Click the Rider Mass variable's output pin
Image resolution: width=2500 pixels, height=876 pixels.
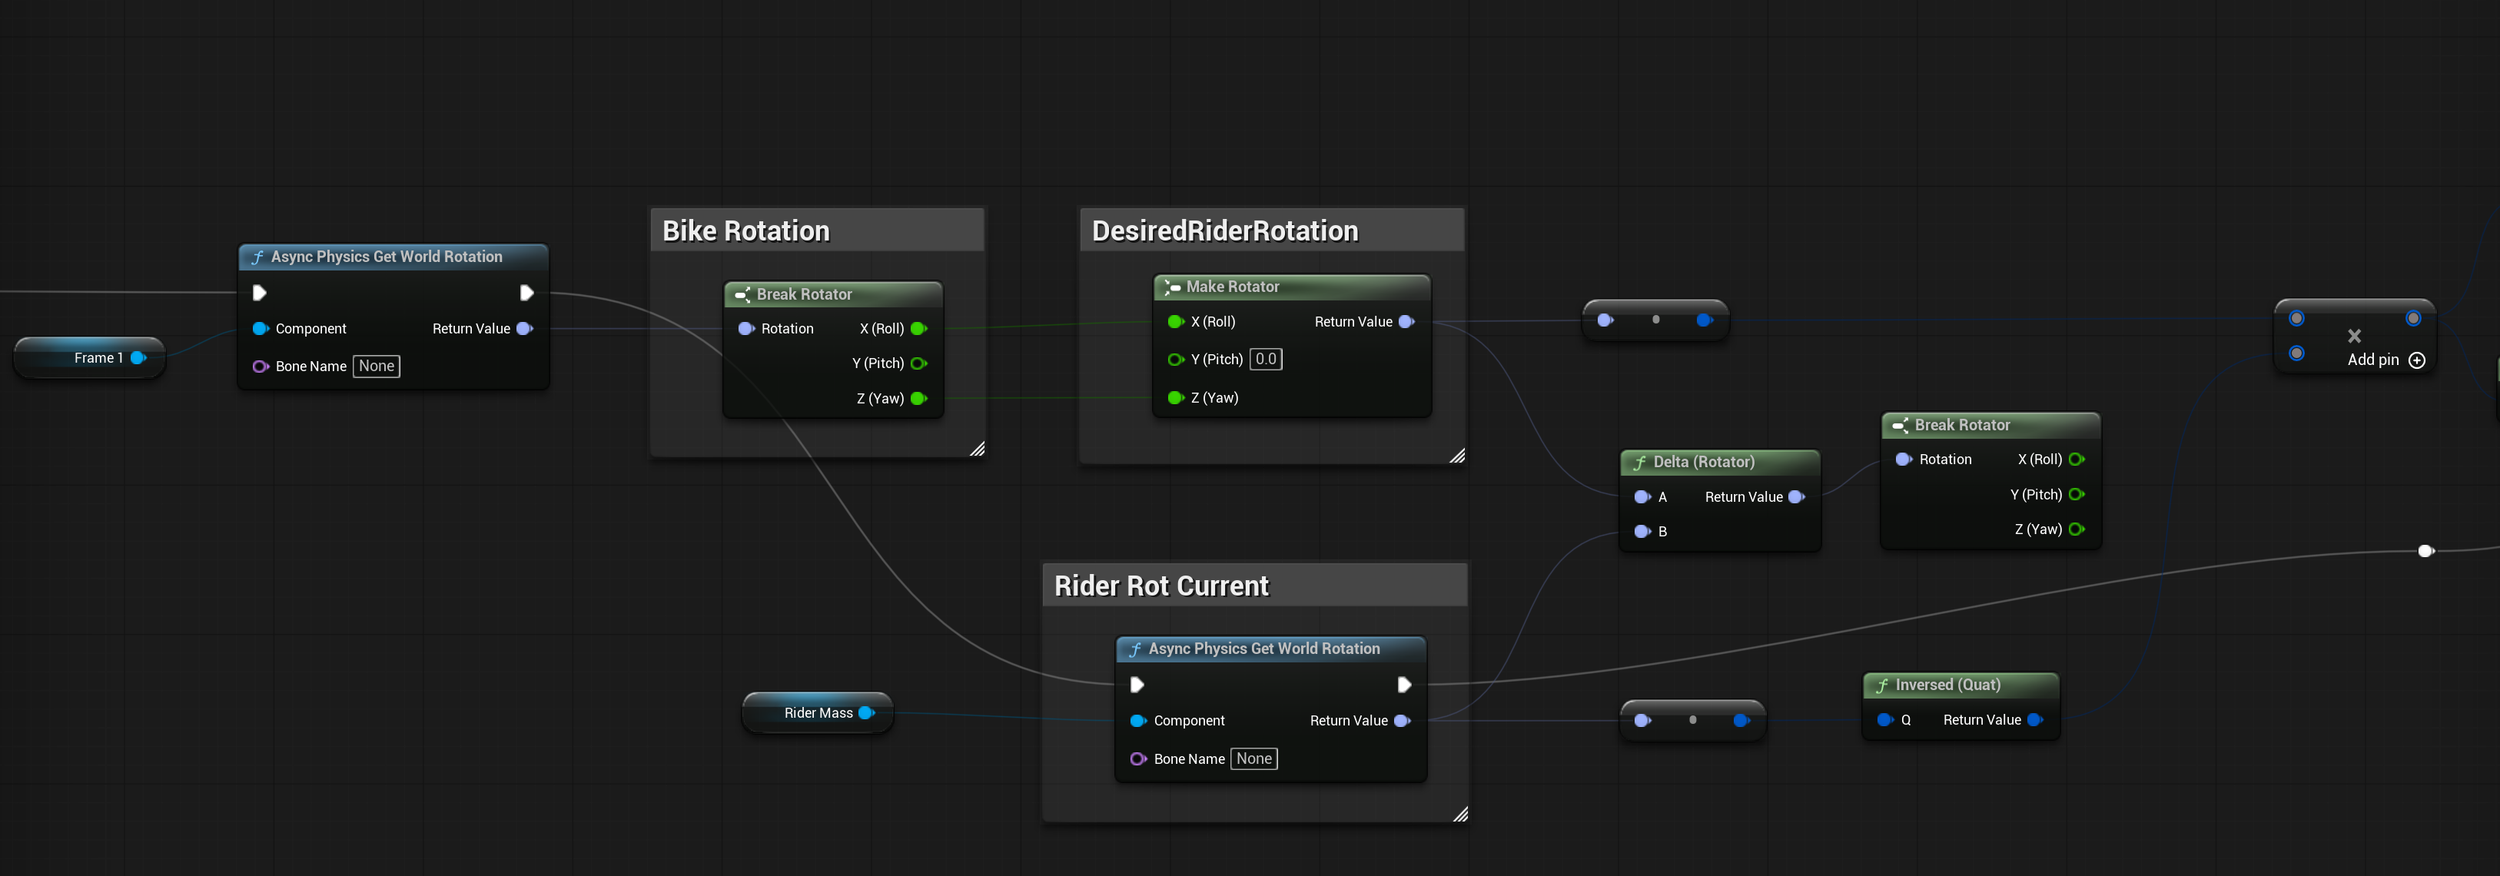867,713
